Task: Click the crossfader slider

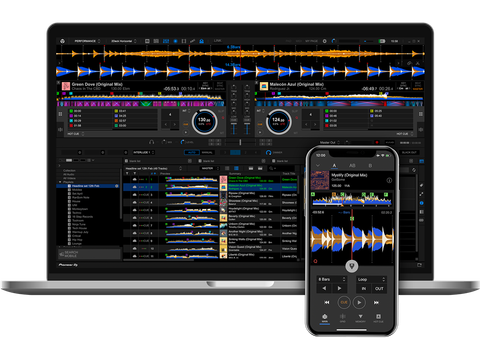Action: point(240,142)
